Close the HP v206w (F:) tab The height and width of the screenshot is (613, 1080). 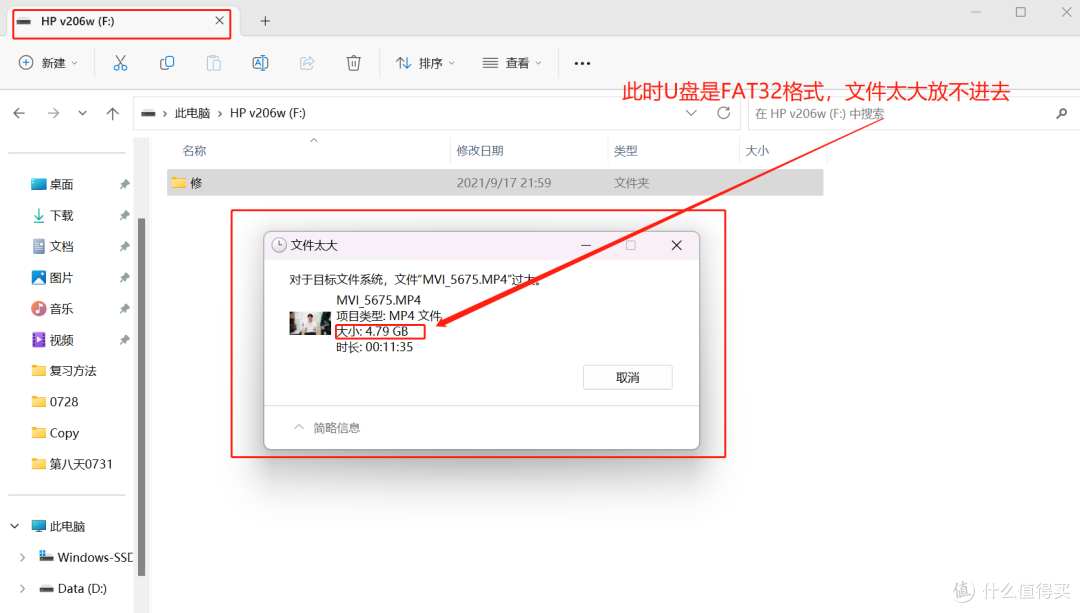219,21
